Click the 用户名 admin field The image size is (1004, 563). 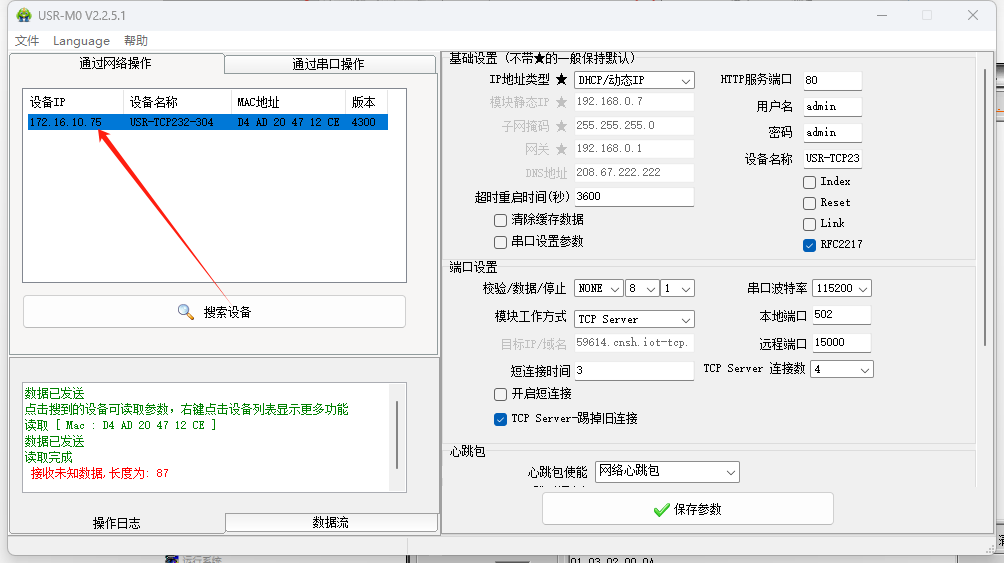point(832,107)
